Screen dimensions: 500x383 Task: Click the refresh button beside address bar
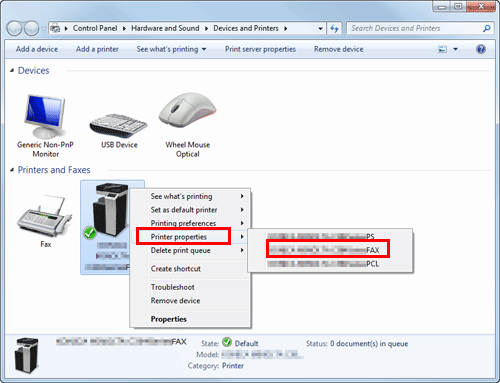coord(334,29)
